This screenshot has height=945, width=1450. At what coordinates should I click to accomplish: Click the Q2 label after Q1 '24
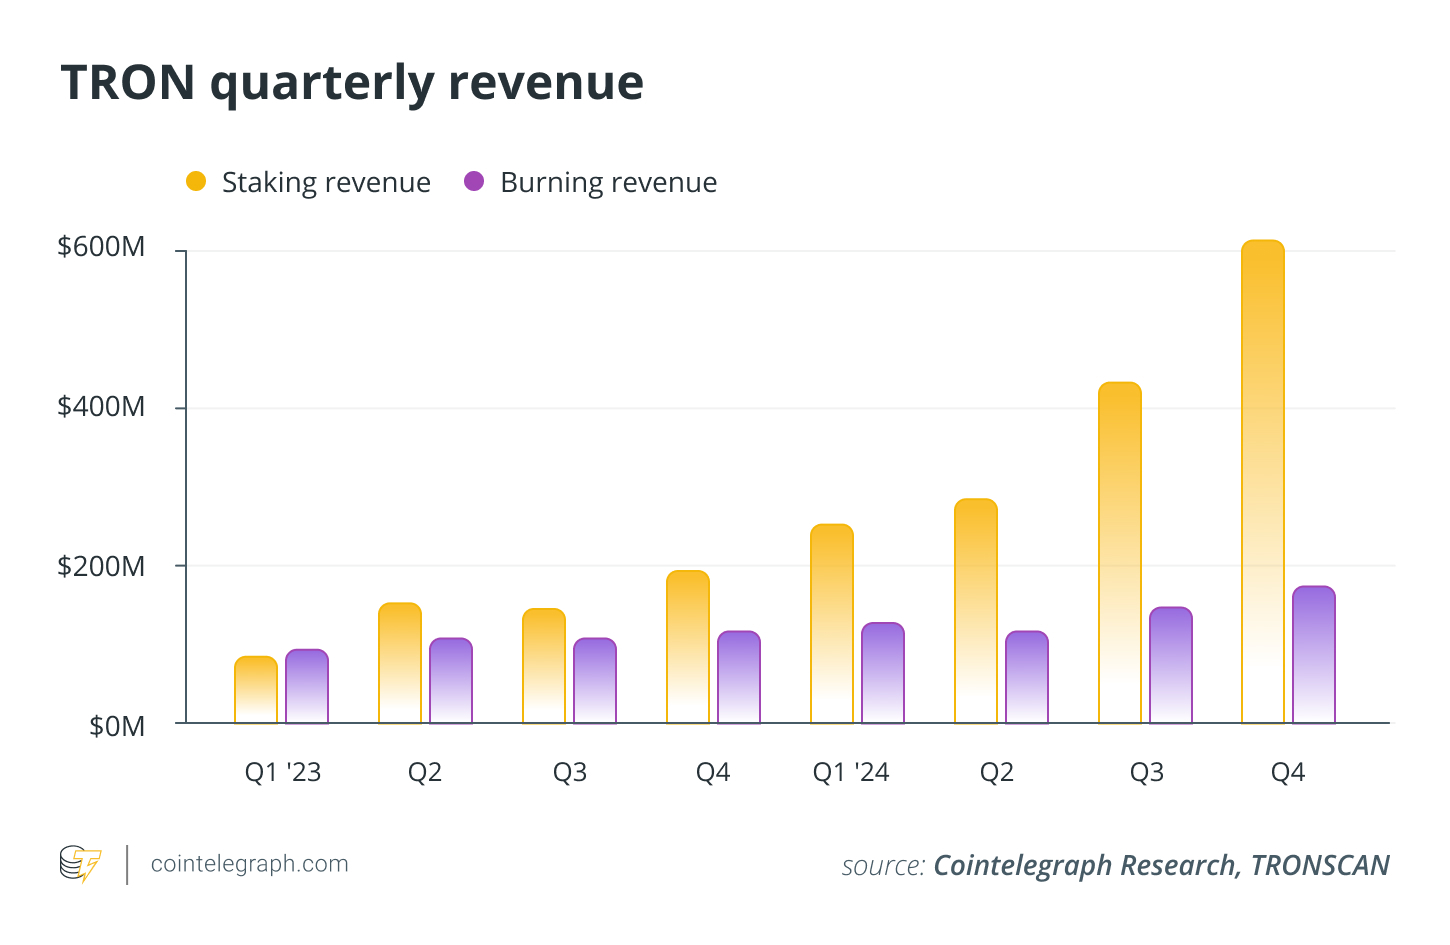[997, 772]
